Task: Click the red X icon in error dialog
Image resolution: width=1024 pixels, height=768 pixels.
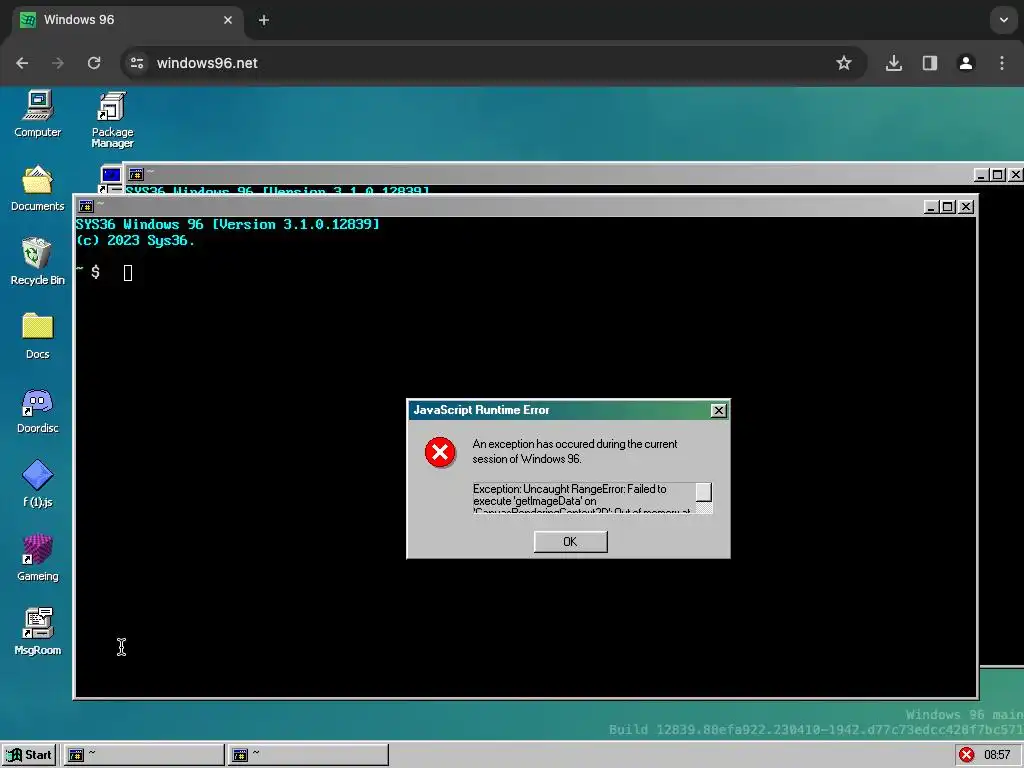Action: 440,452
